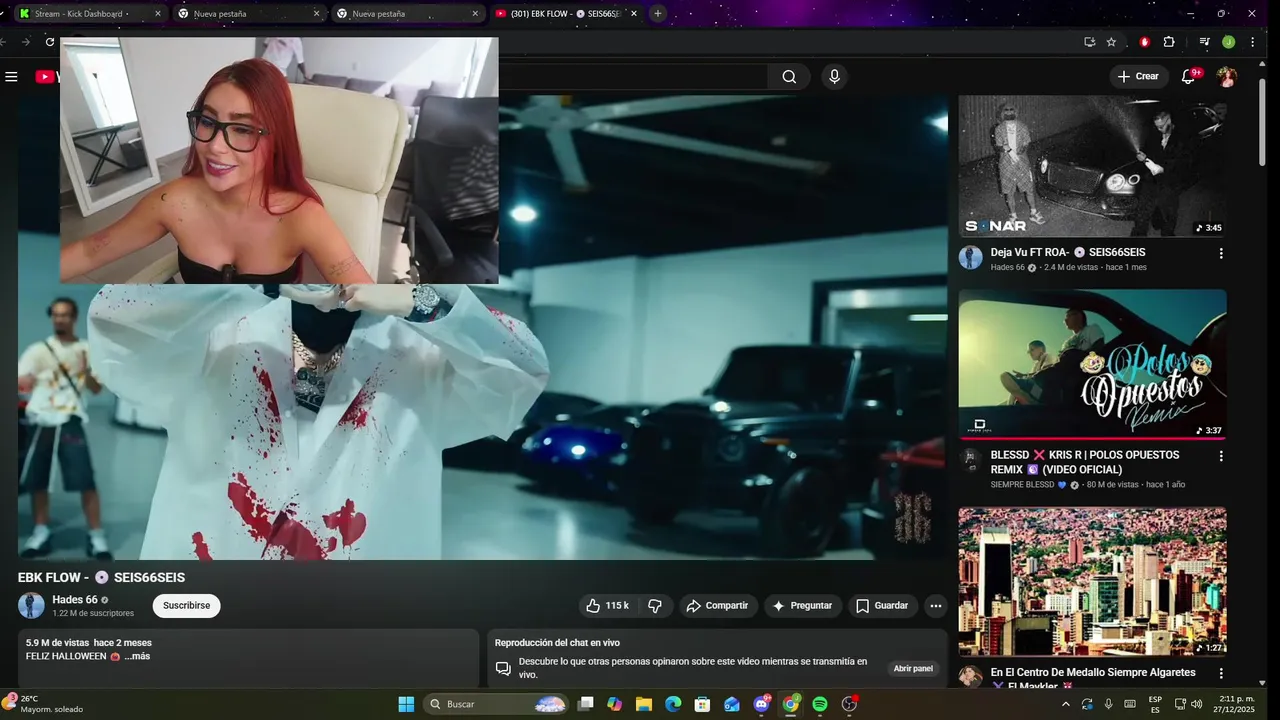The height and width of the screenshot is (720, 1280).
Task: Open File Explorer from the taskbar
Action: point(644,704)
